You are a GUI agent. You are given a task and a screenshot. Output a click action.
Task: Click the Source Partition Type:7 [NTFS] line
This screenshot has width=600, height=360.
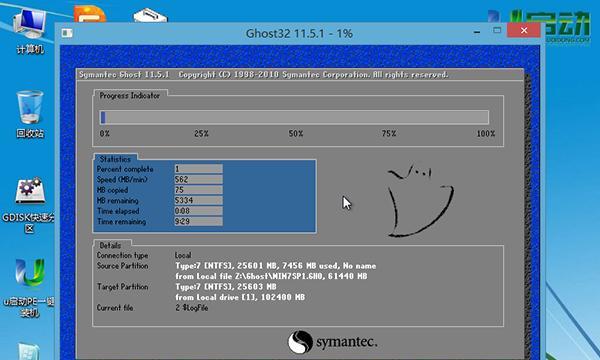tap(276, 266)
